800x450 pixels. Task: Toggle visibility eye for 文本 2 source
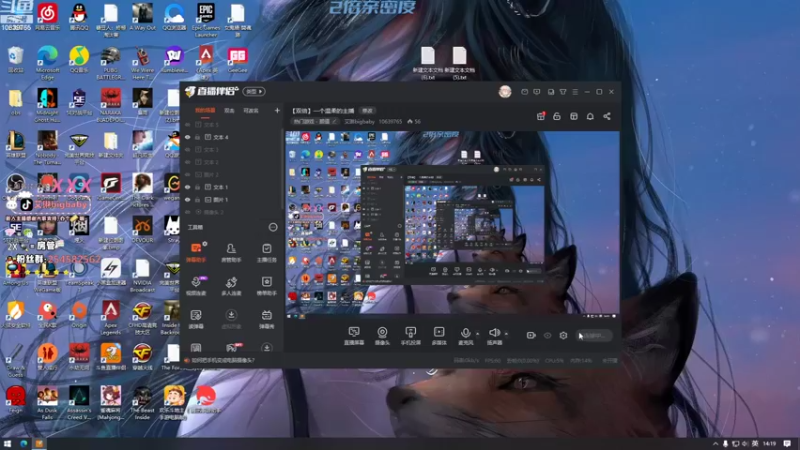[188, 162]
